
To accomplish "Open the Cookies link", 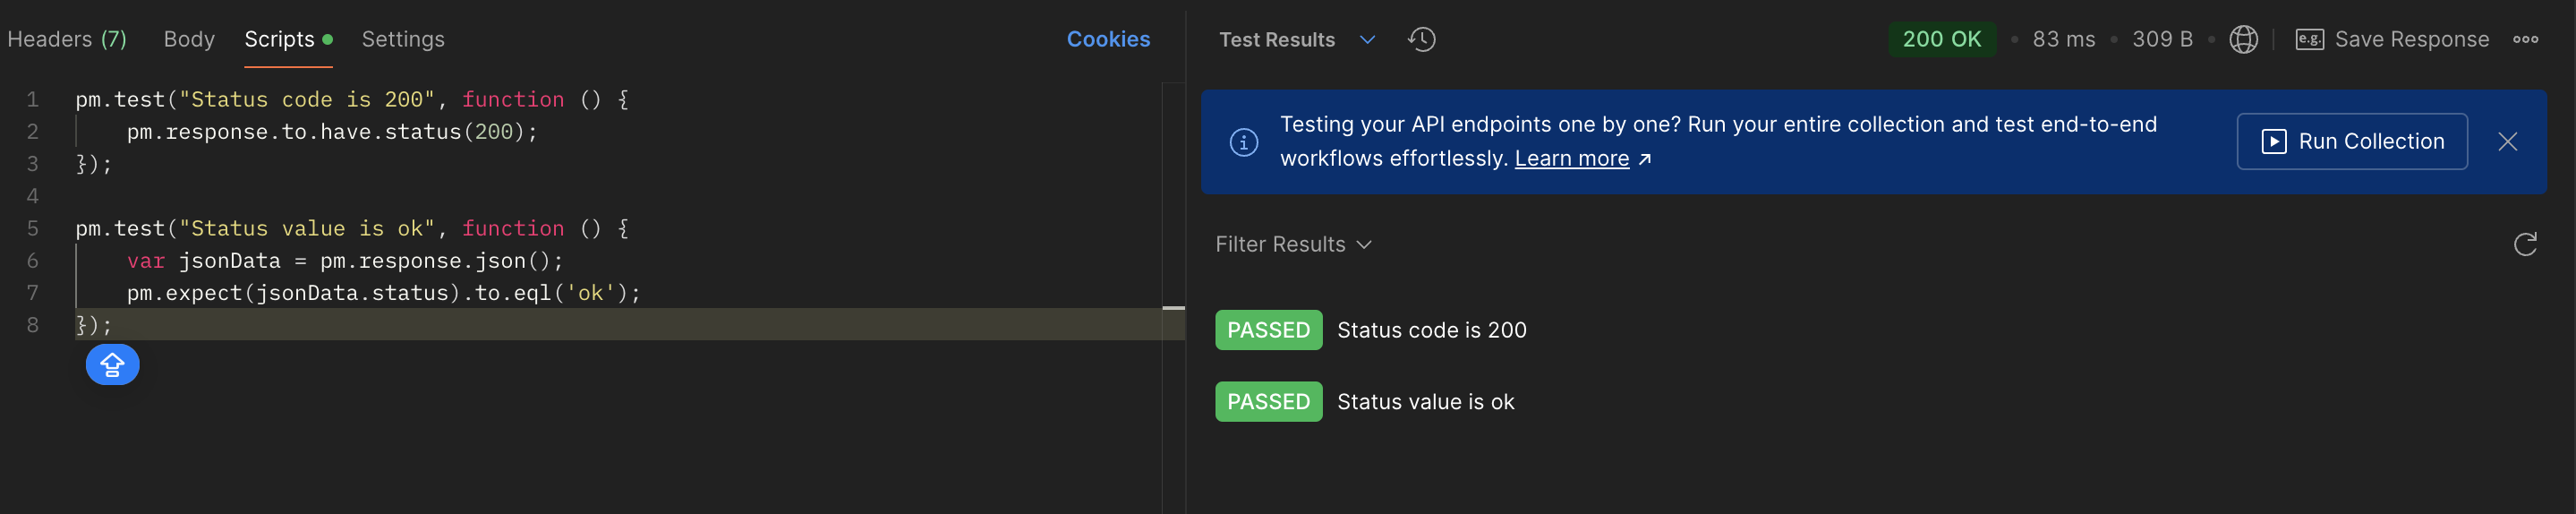I will point(1108,39).
